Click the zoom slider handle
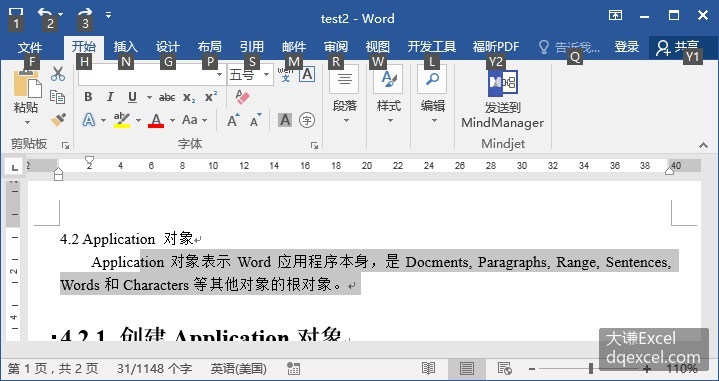 (x=591, y=368)
